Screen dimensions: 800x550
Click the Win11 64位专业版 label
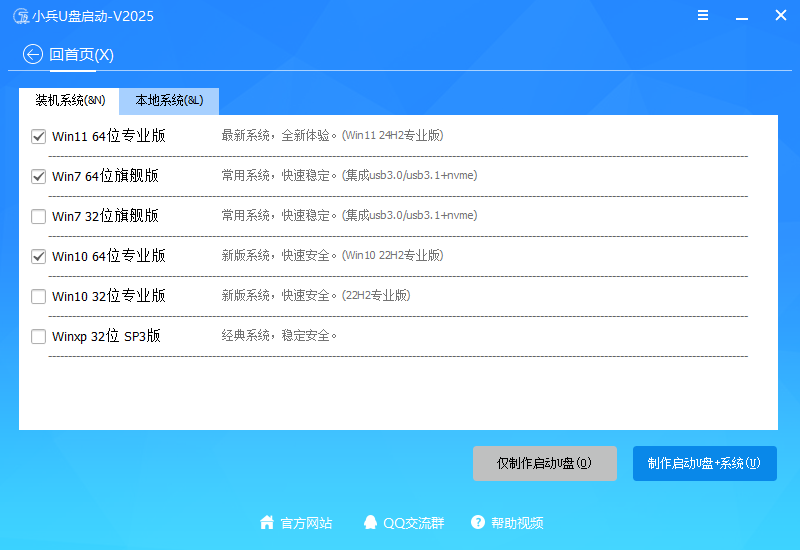[109, 136]
